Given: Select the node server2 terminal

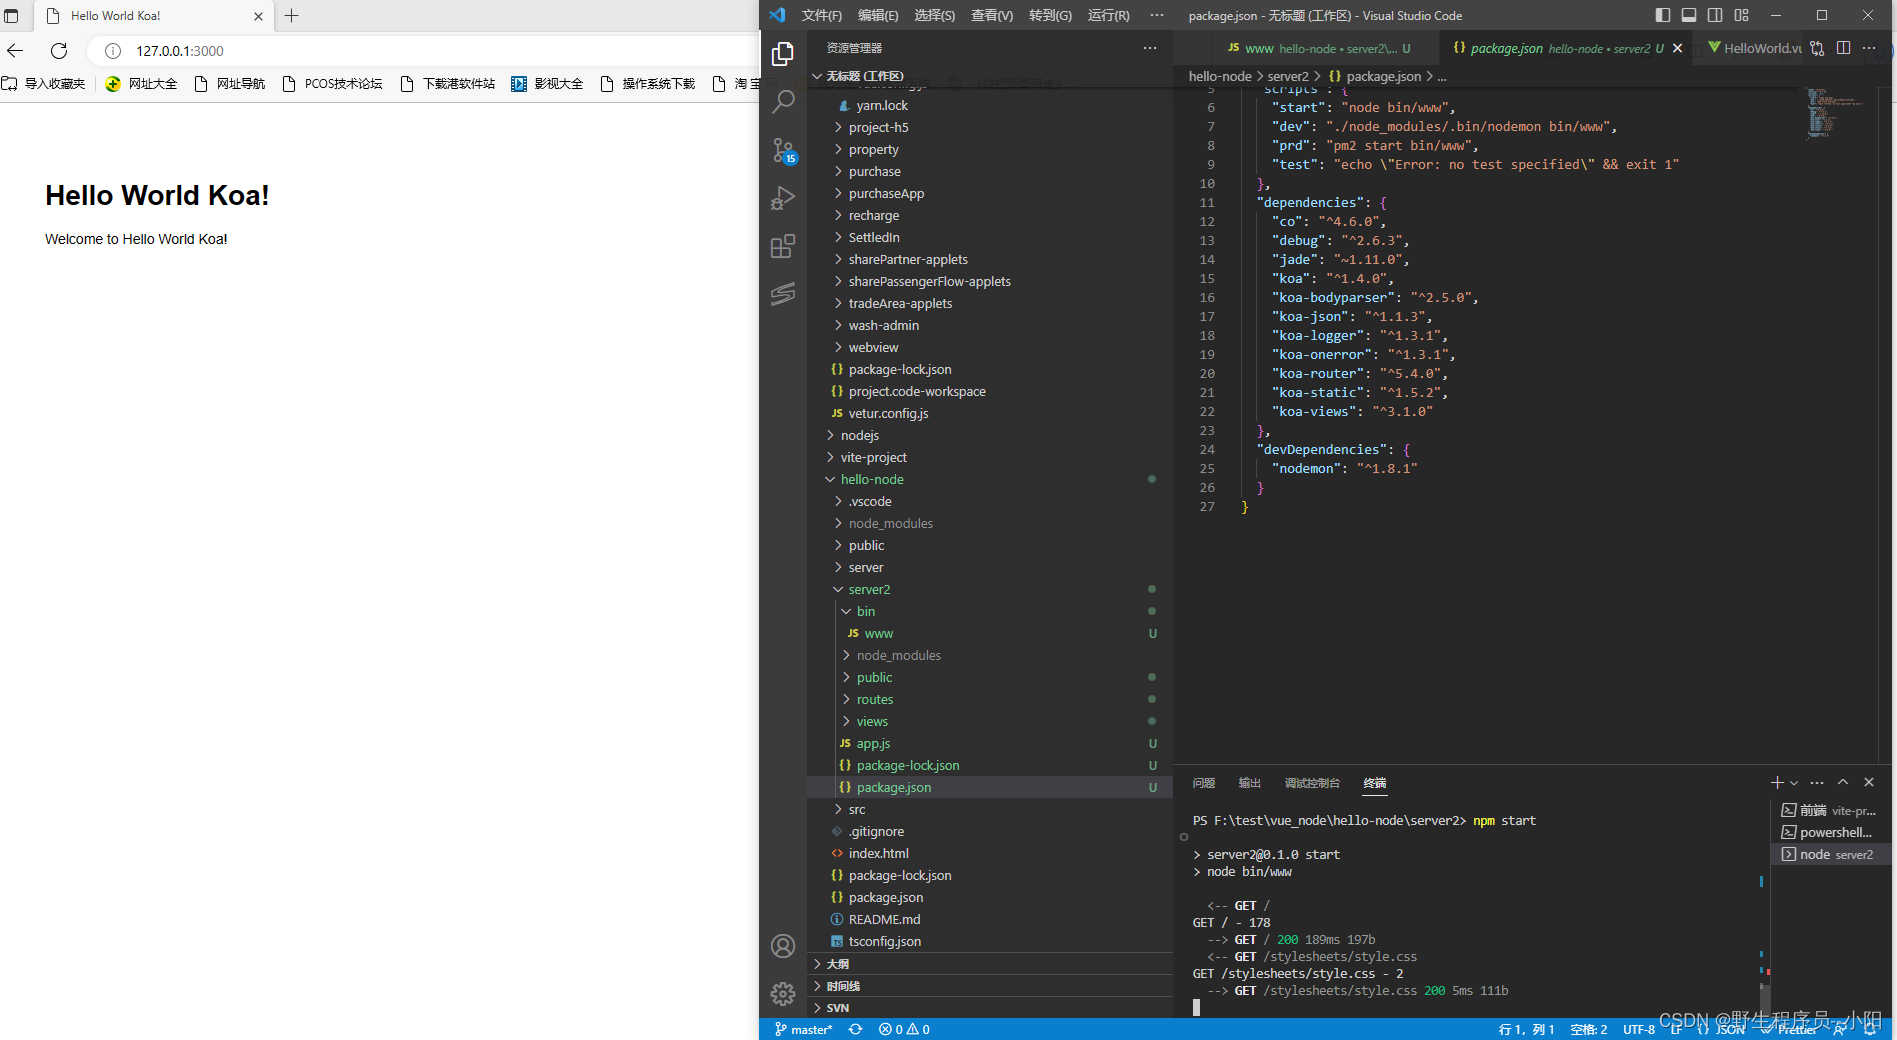Looking at the screenshot, I should 1830,854.
